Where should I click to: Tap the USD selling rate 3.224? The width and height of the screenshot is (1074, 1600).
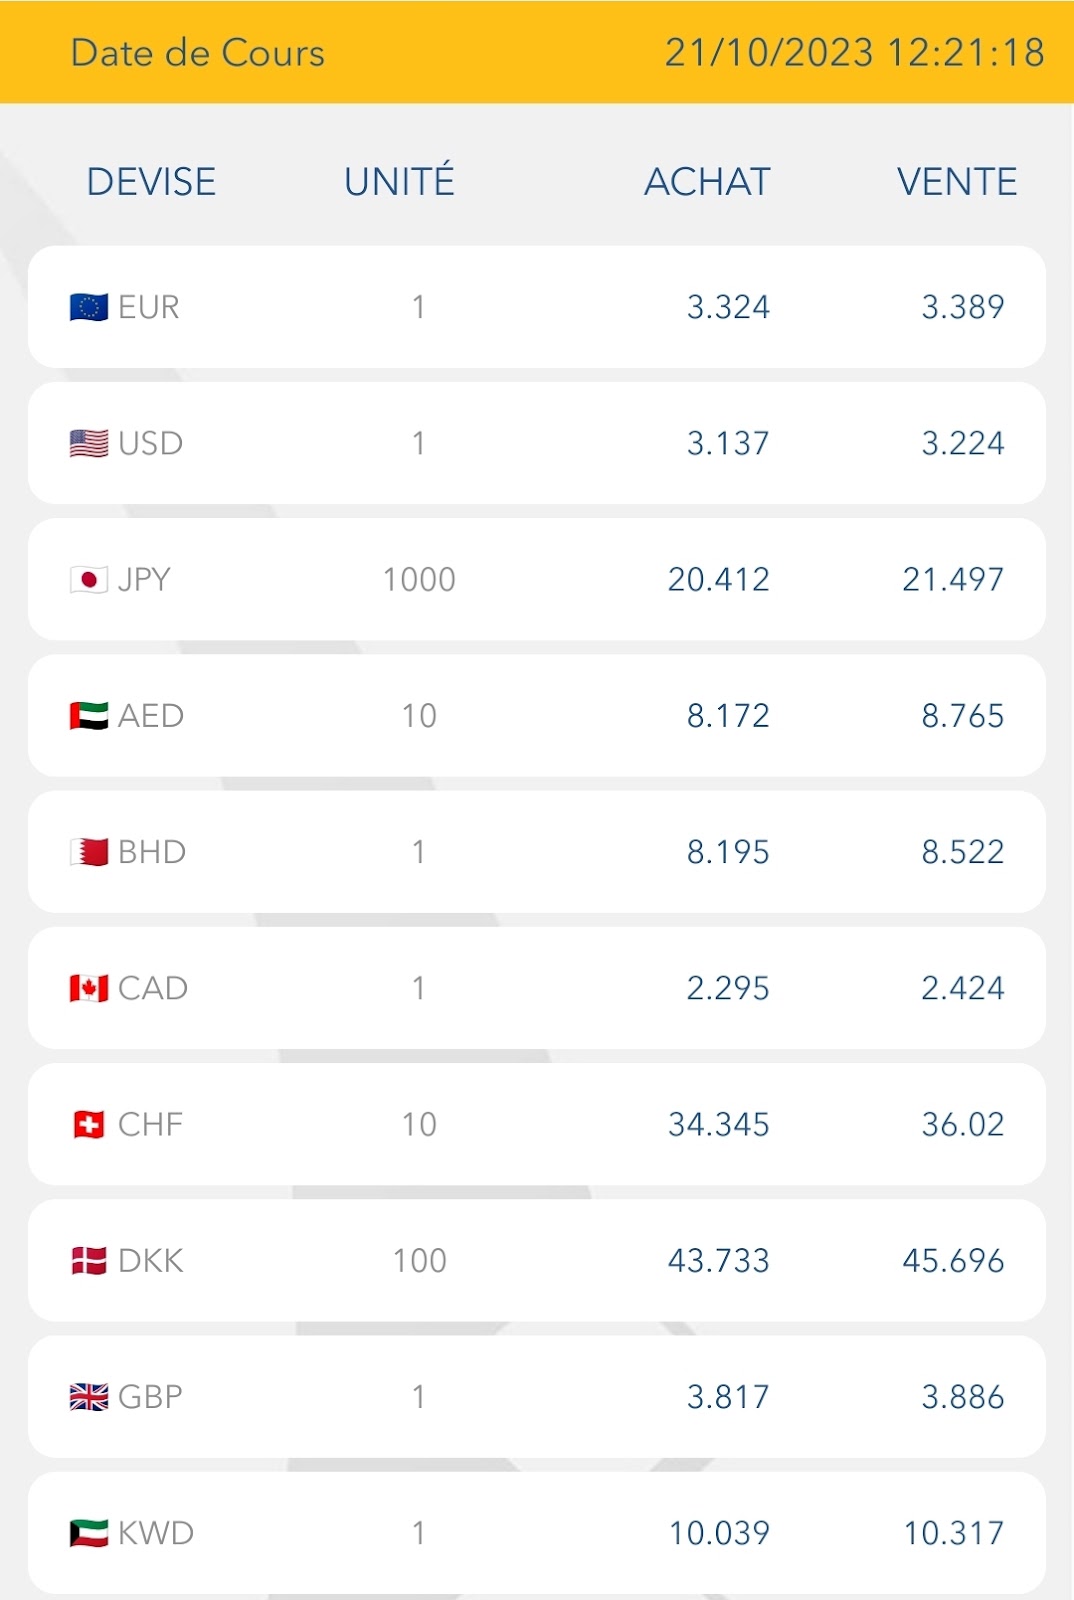[963, 443]
